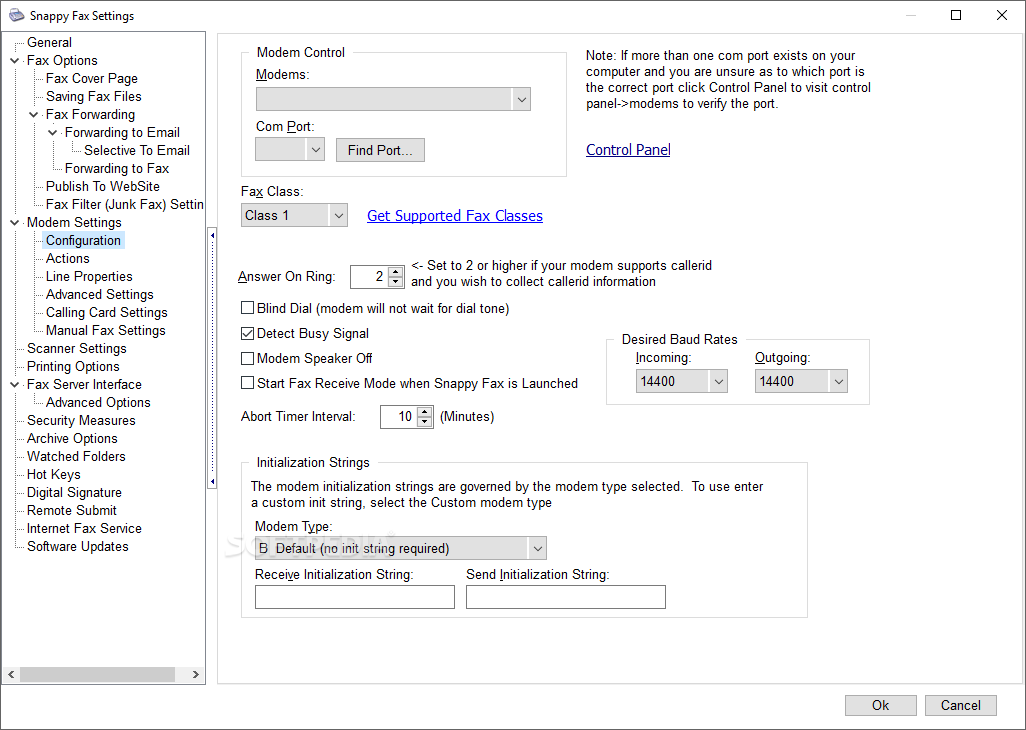1026x730 pixels.
Task: Select Publish To WebSite tree item
Action: 103,186
